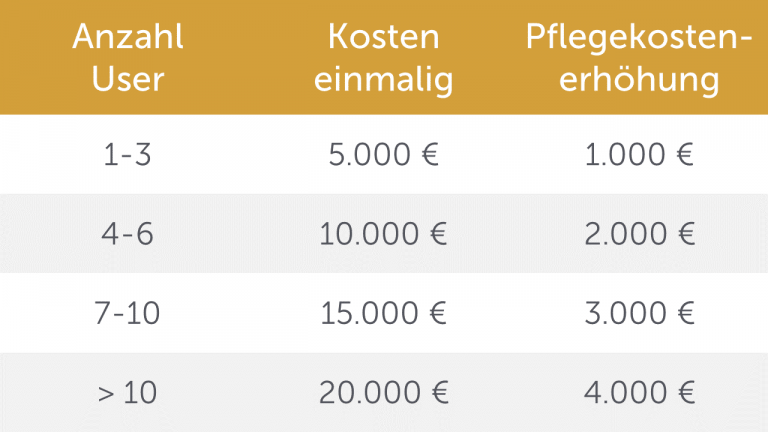Click the word "User" in the header
768x432 pixels.
(128, 79)
